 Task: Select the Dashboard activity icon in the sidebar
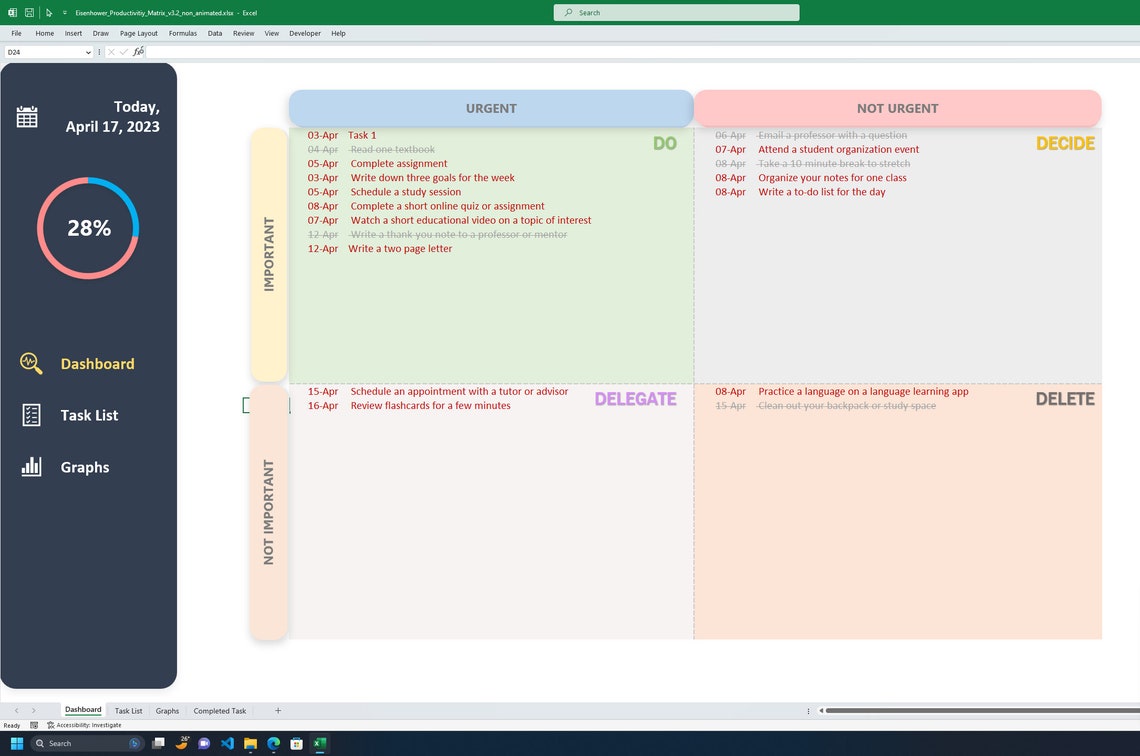pyautogui.click(x=31, y=364)
